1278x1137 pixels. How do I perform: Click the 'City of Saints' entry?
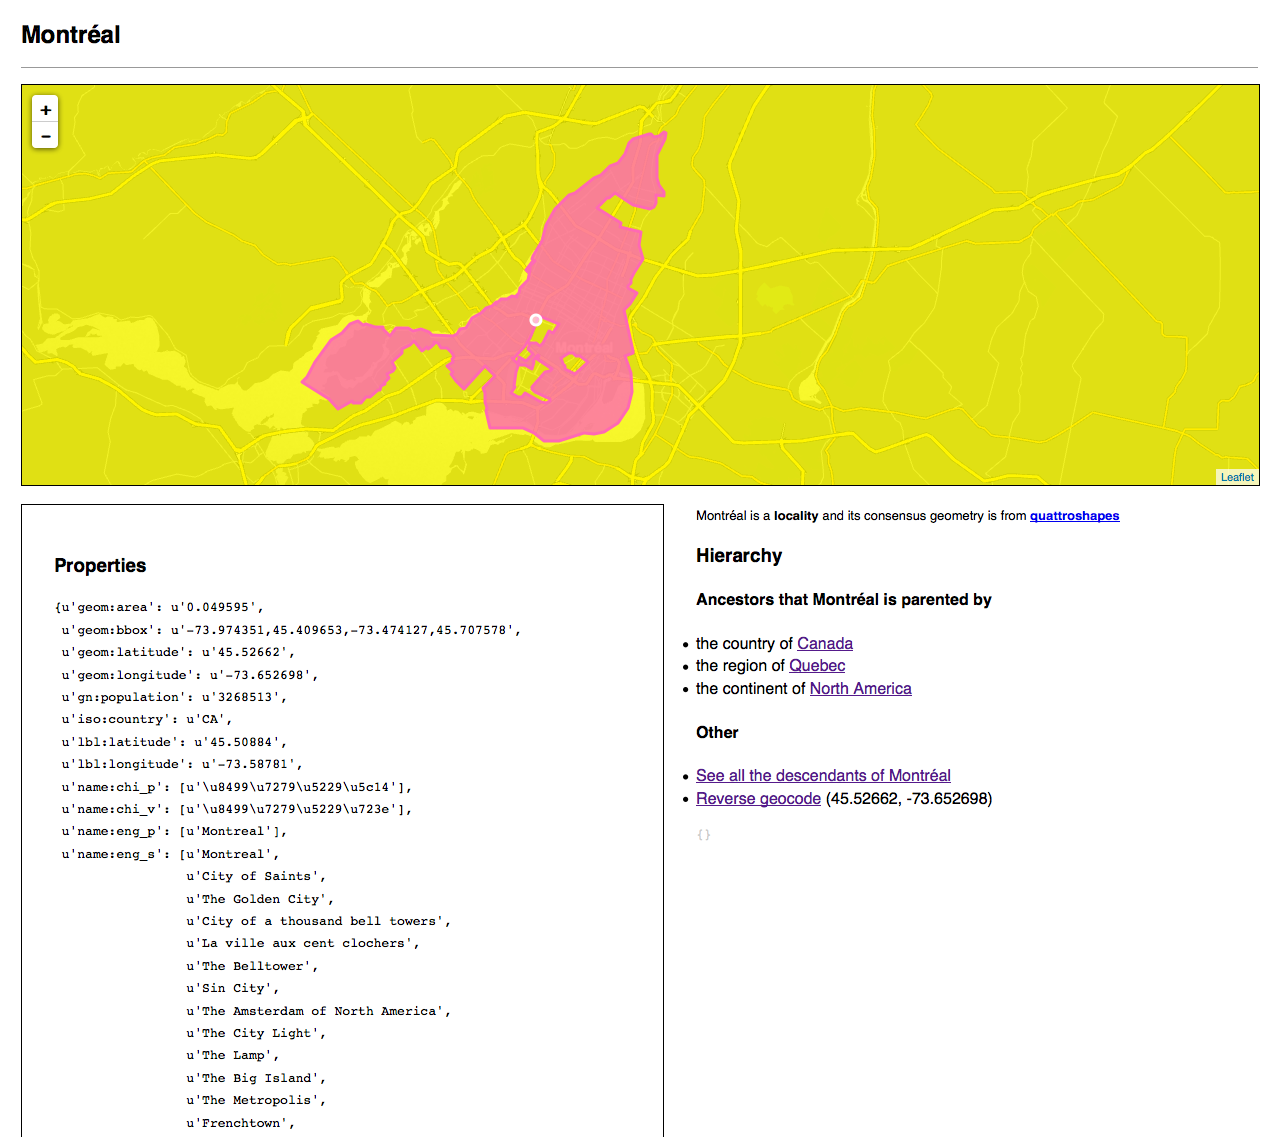256,876
